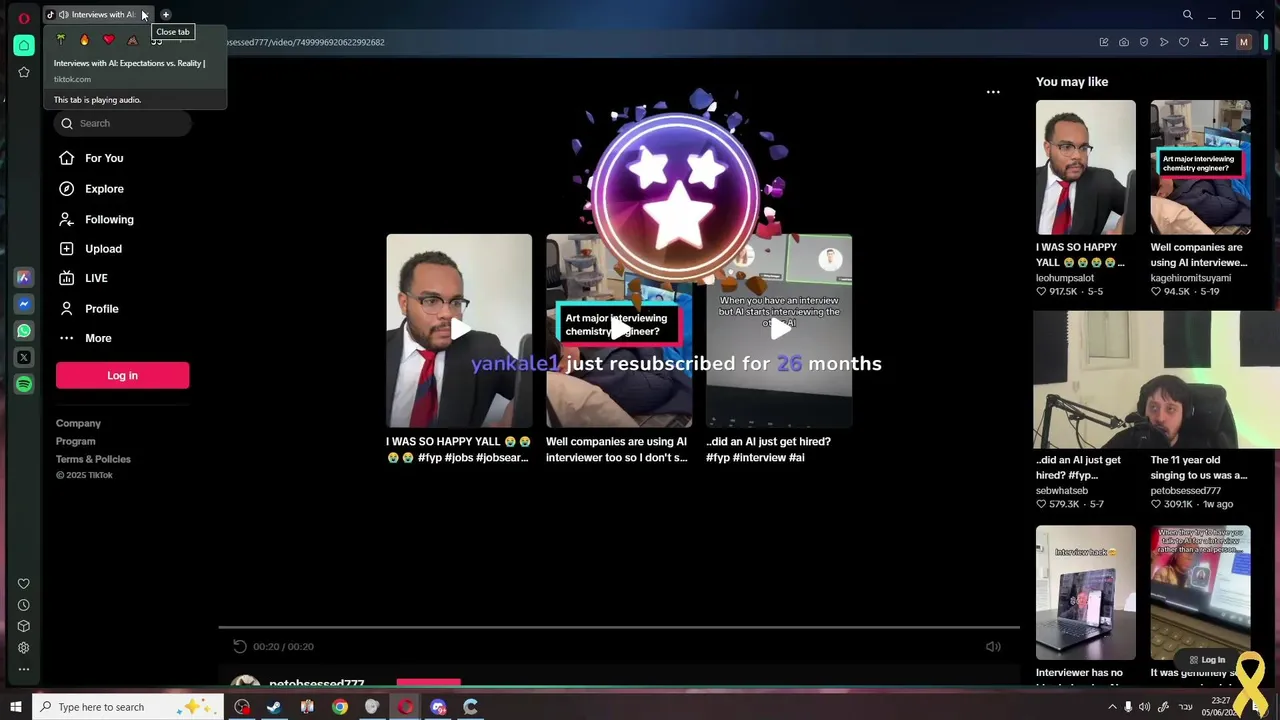Open kagehiromitsuyami profile link
Image resolution: width=1280 pixels, height=720 pixels.
point(1191,277)
